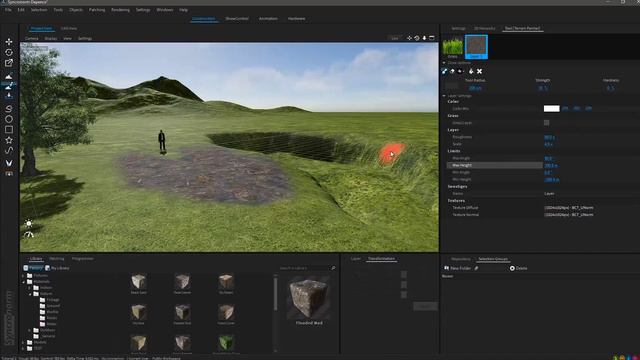The height and width of the screenshot is (360, 640).
Task: Switch to the Hardware tab
Action: coord(296,19)
